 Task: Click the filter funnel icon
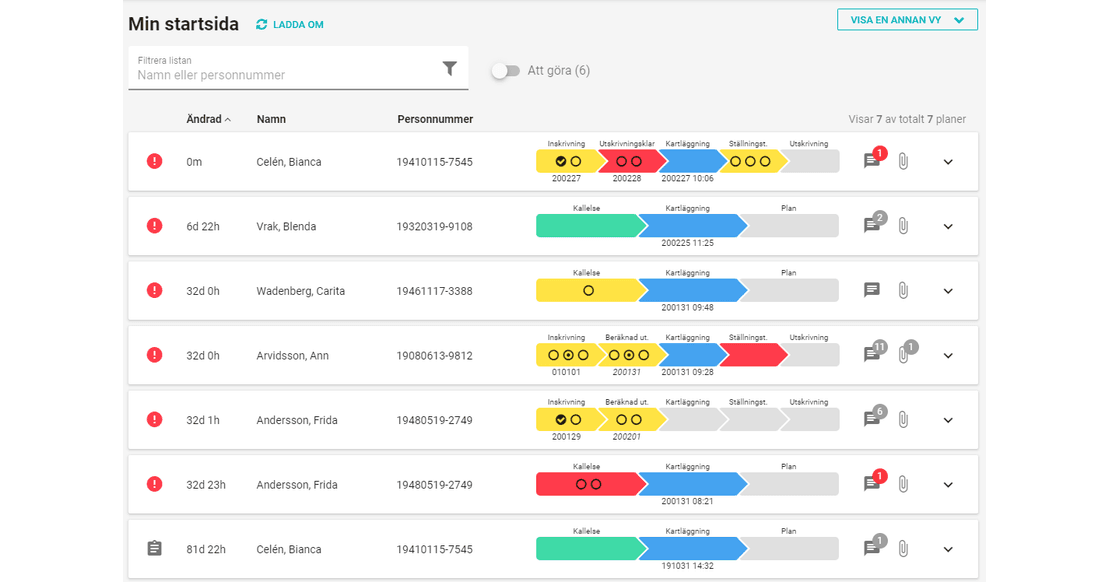tap(449, 68)
